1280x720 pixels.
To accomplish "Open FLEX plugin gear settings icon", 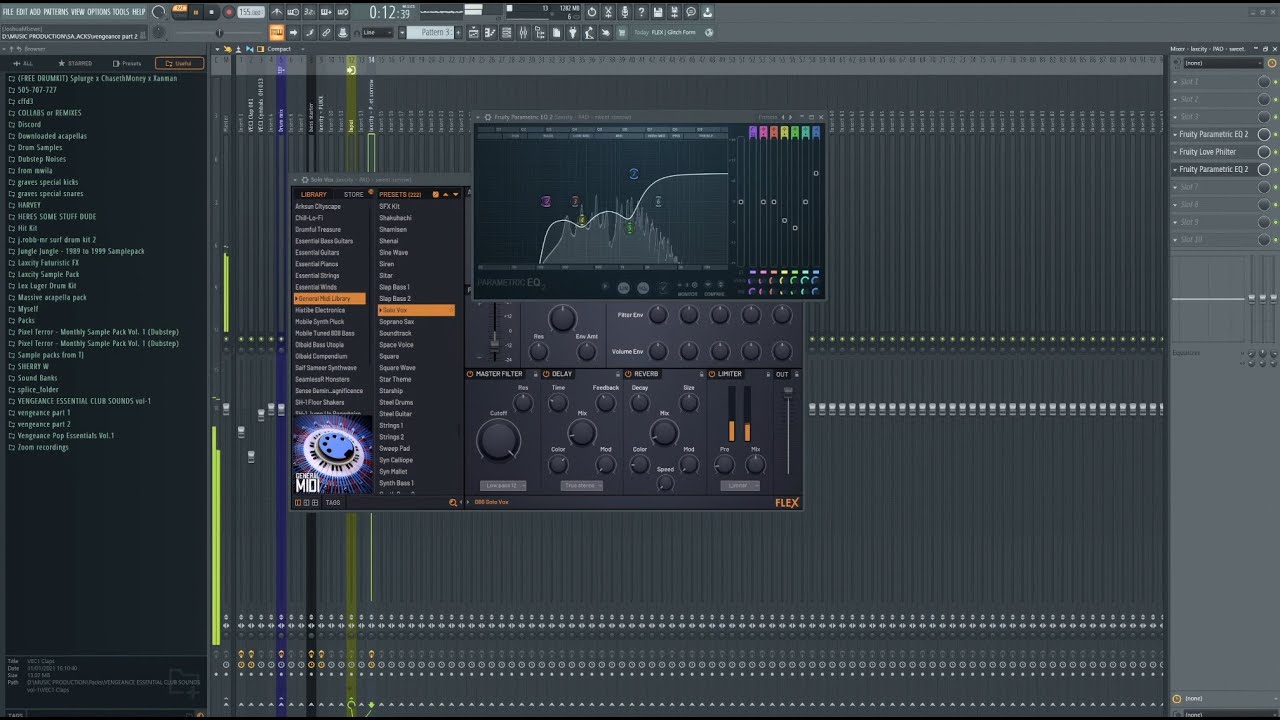I will point(305,180).
